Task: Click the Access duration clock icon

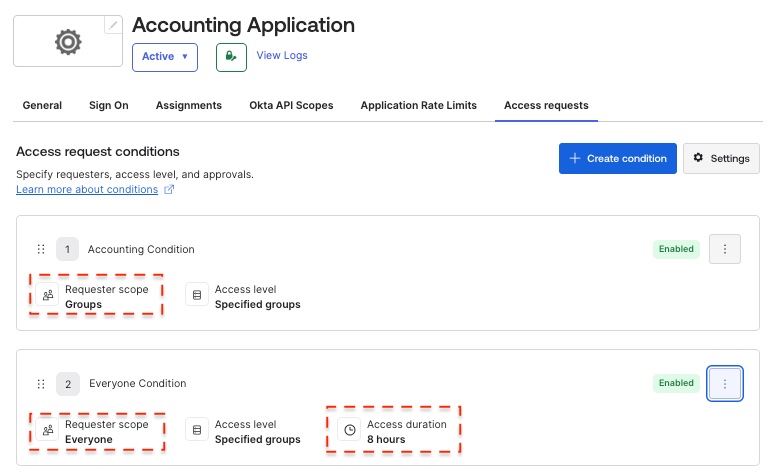Action: [x=349, y=431]
